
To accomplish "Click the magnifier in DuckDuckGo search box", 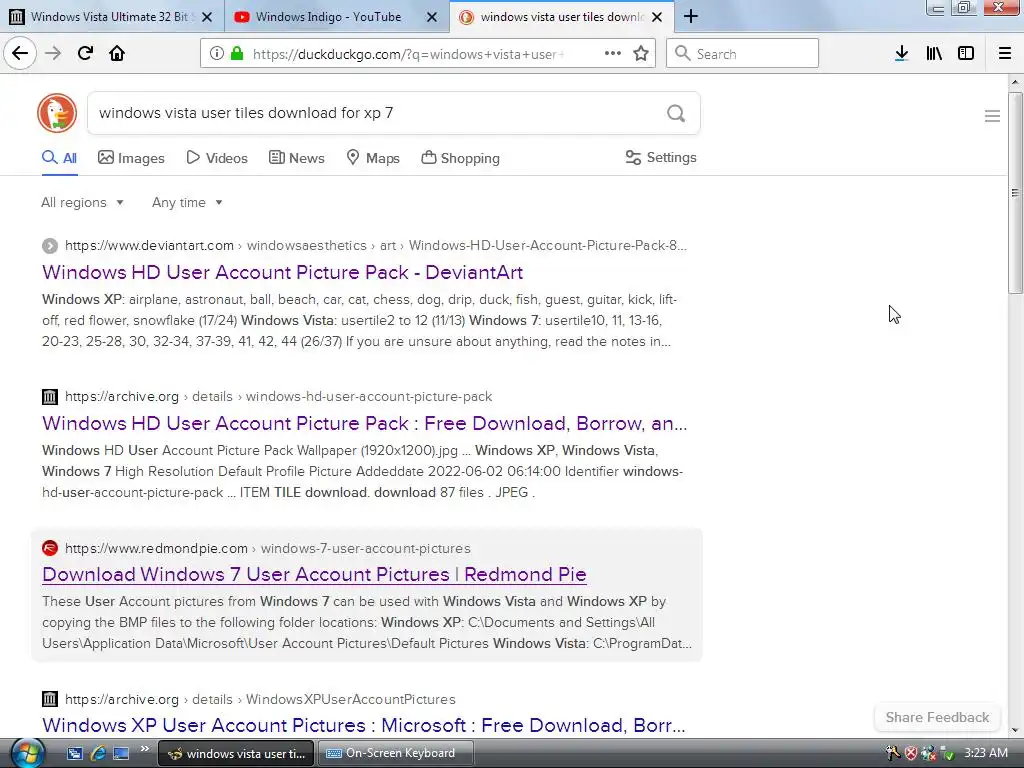I will pos(676,114).
